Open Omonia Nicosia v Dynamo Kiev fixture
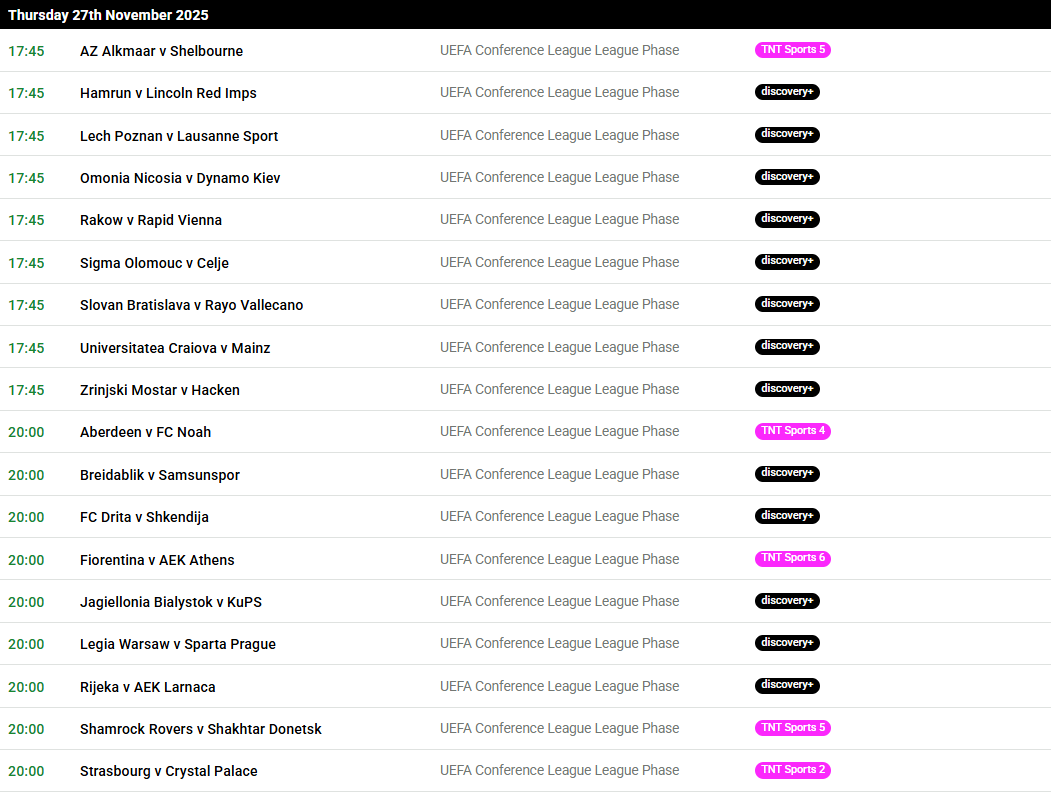The width and height of the screenshot is (1051, 794). (180, 178)
